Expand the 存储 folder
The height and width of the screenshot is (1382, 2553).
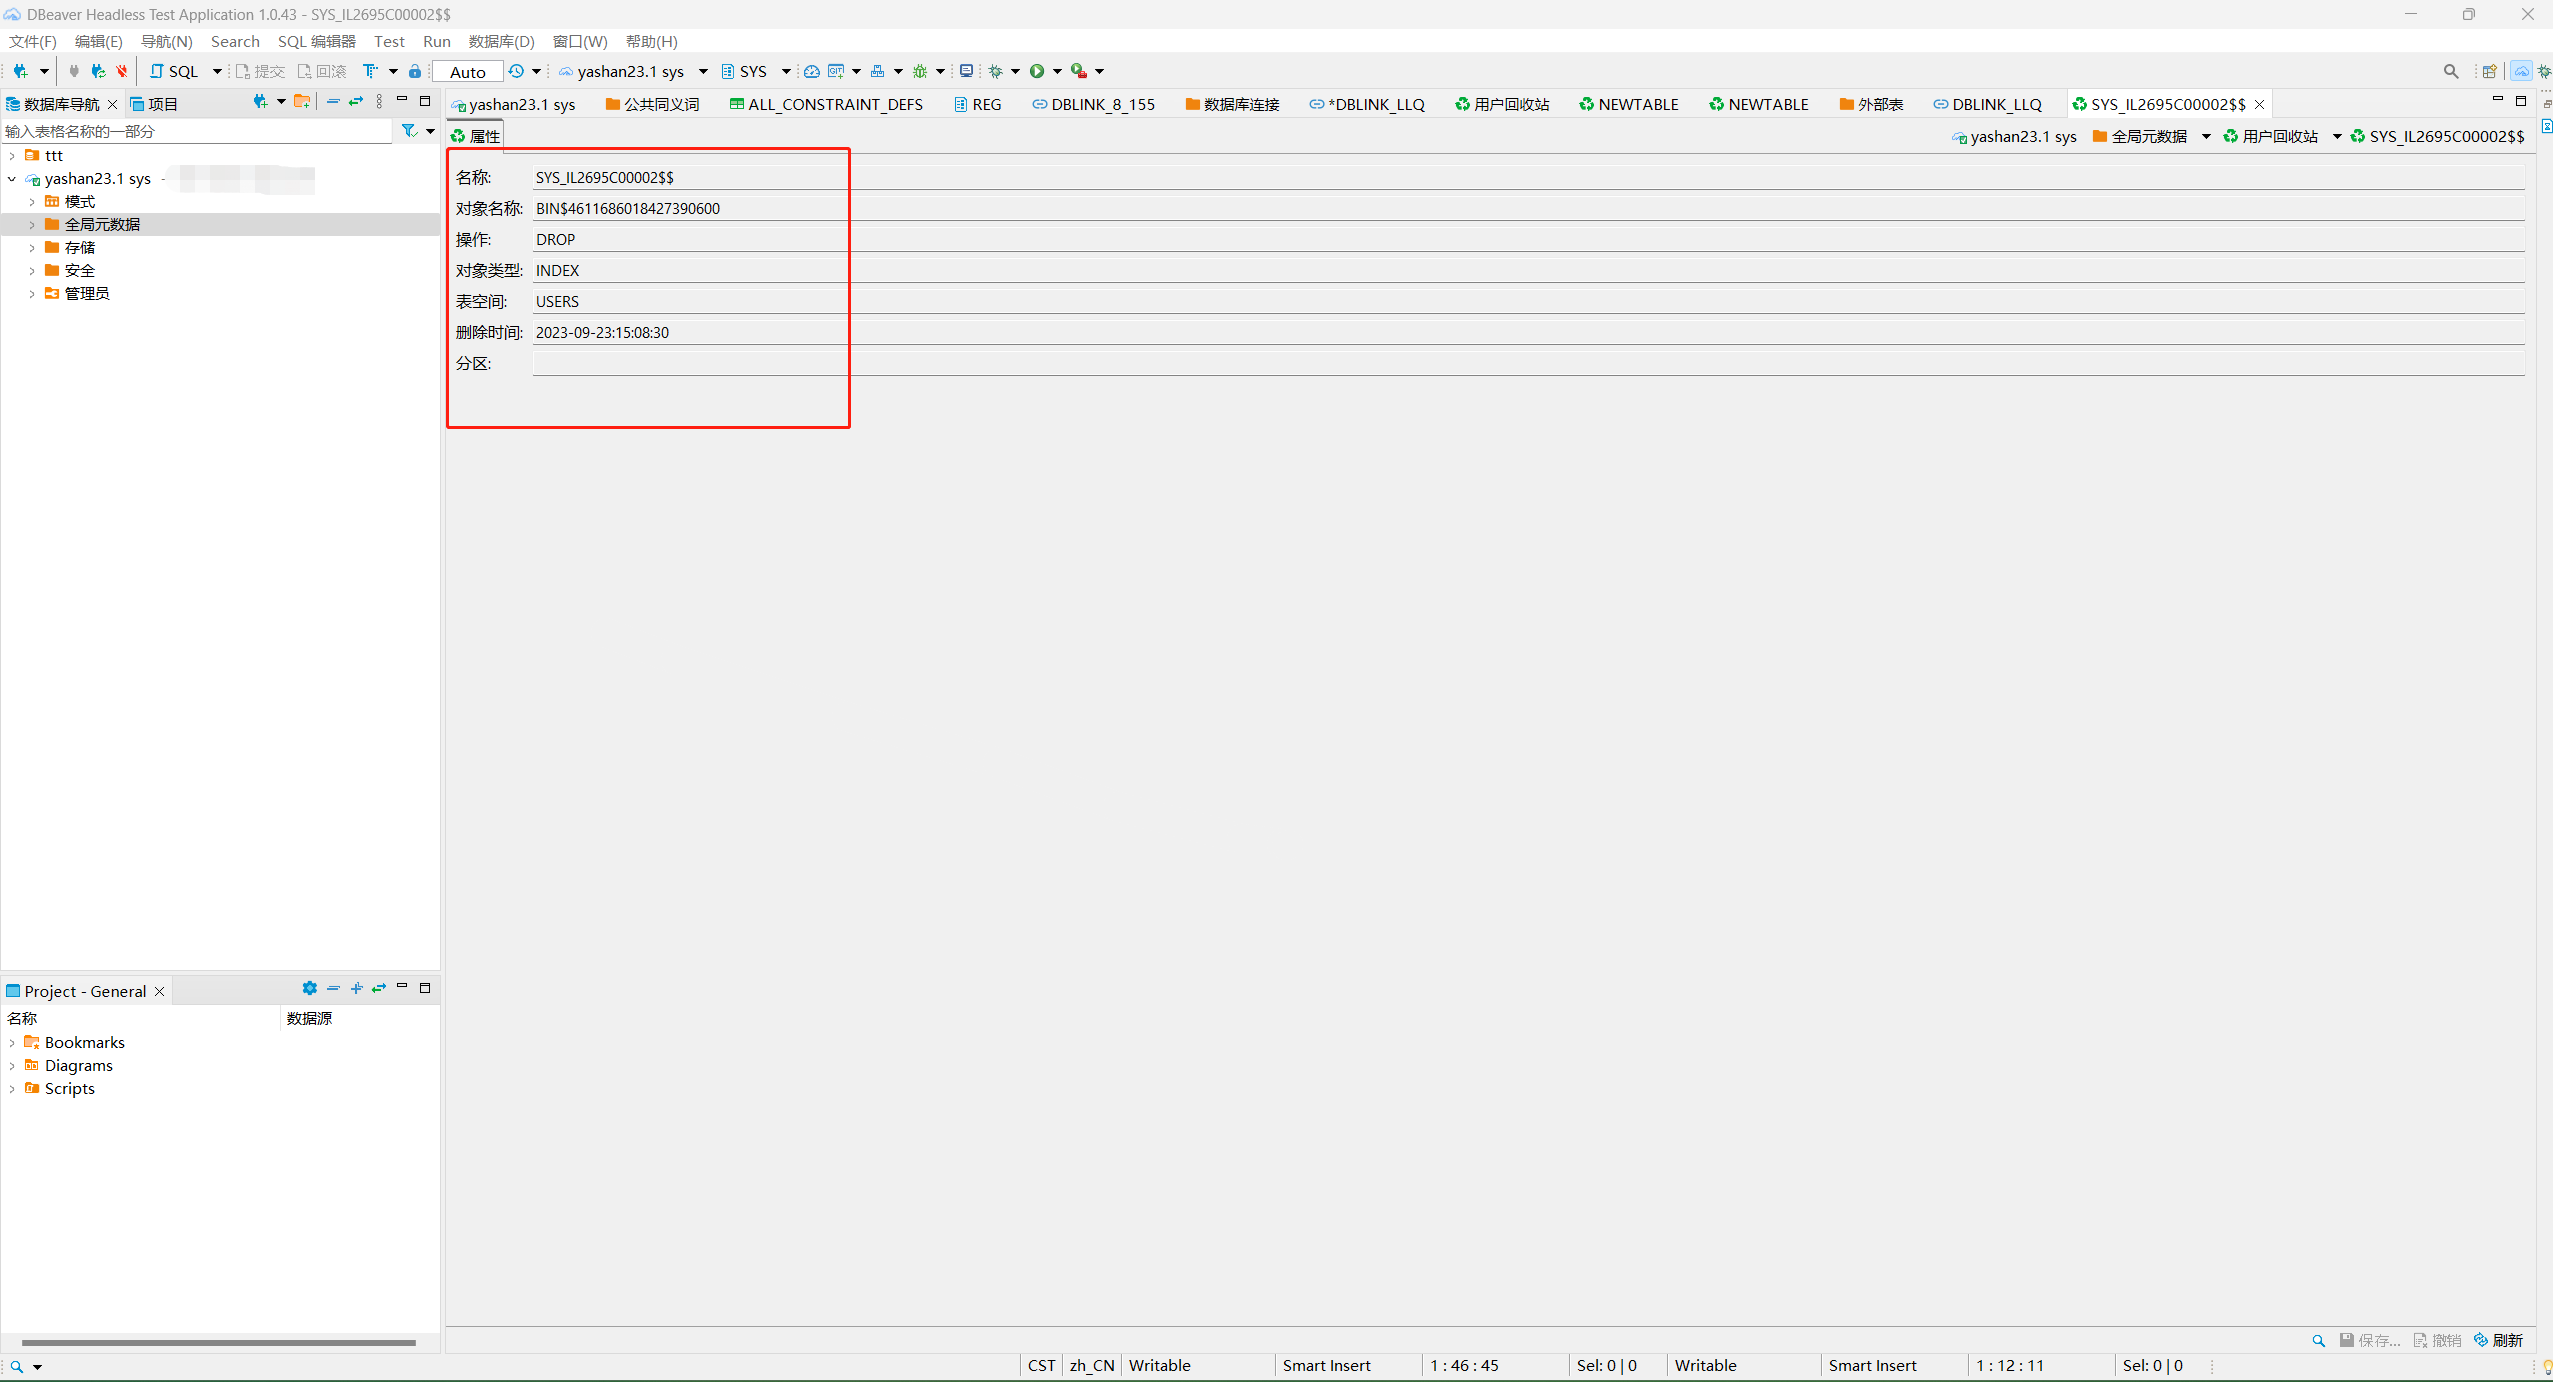click(32, 247)
